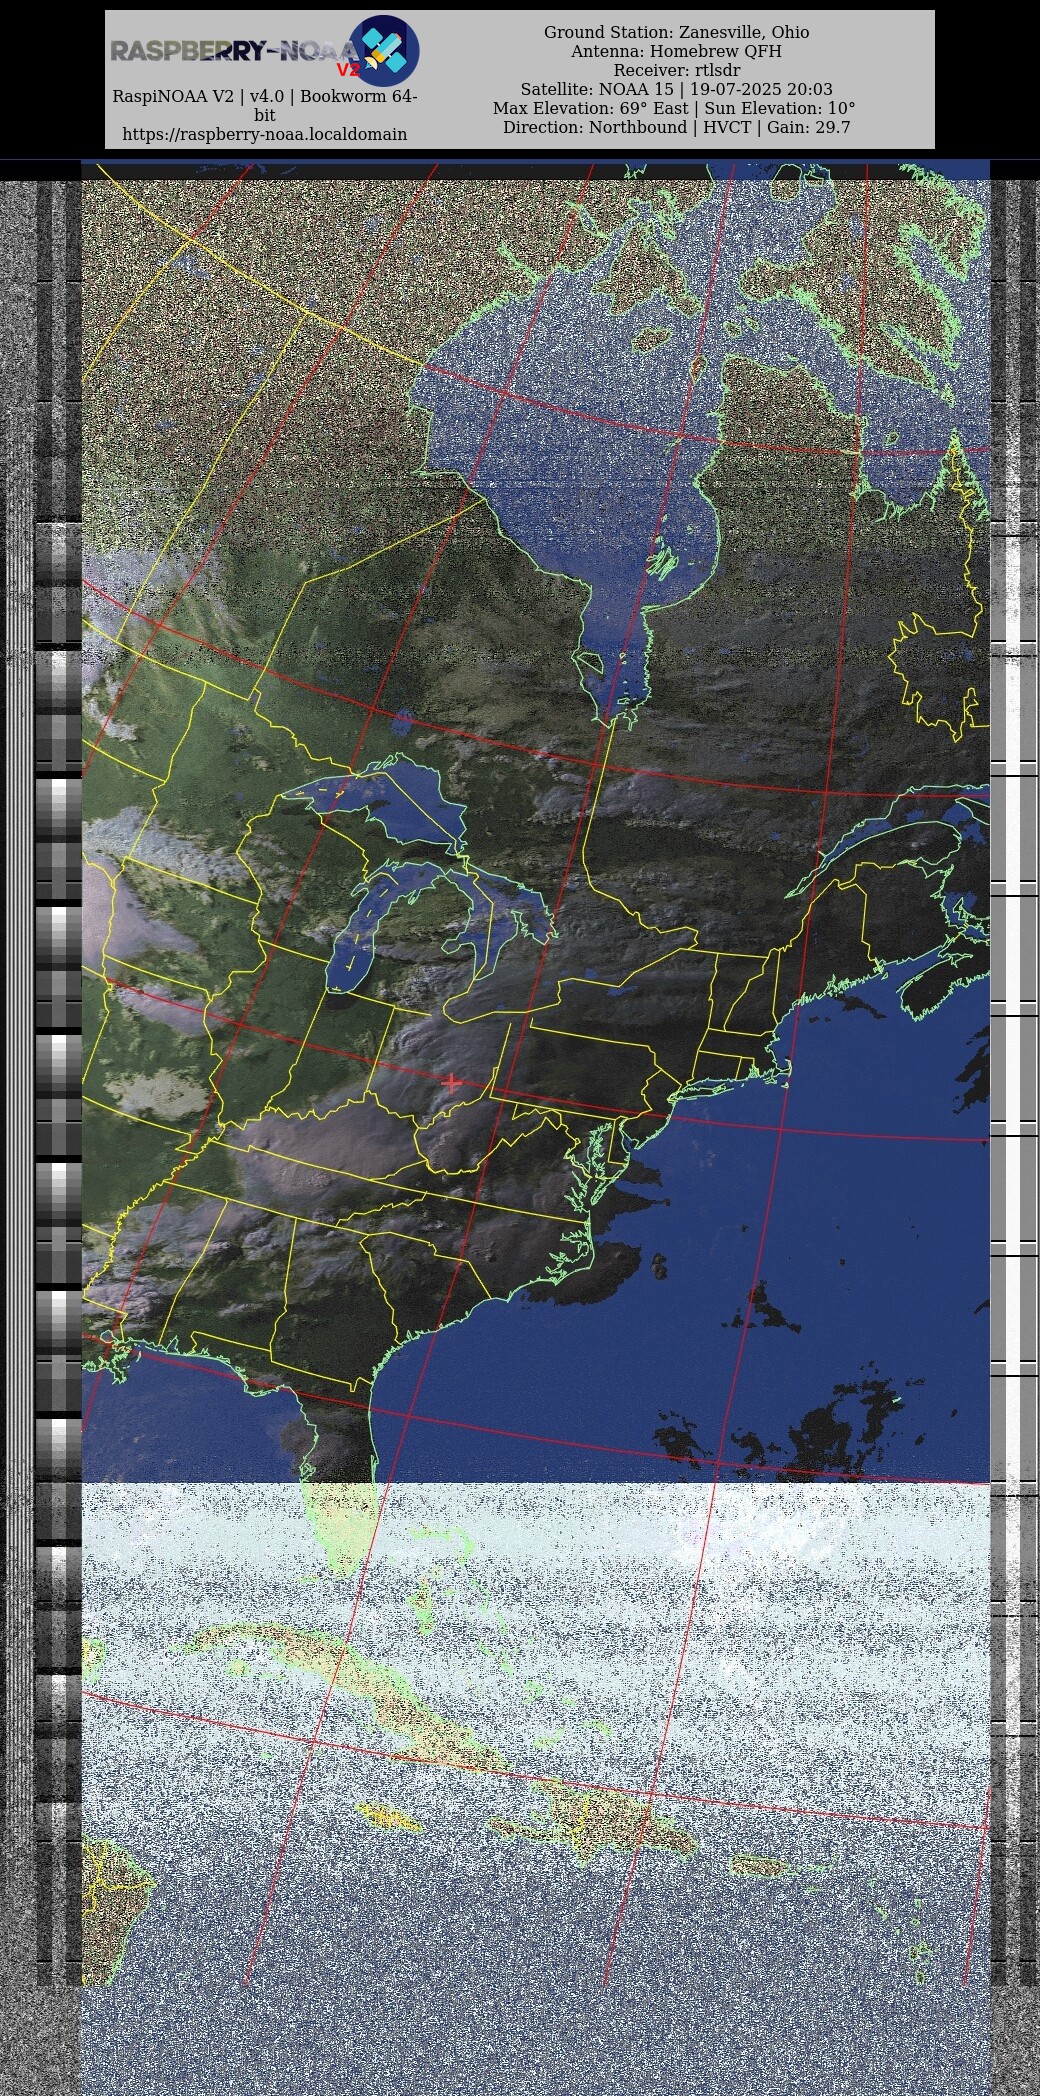The height and width of the screenshot is (2096, 1040).
Task: Open the raspberry-noaa.localdomain URL
Action: click(x=264, y=134)
